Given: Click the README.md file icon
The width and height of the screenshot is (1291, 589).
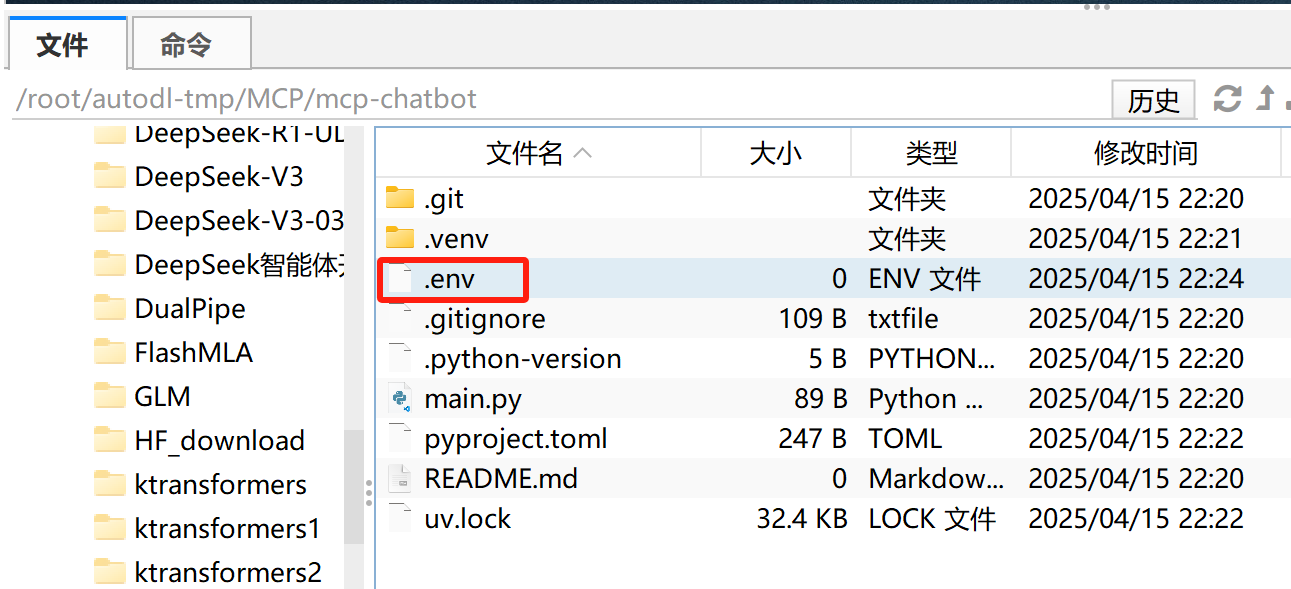Looking at the screenshot, I should coord(400,478).
